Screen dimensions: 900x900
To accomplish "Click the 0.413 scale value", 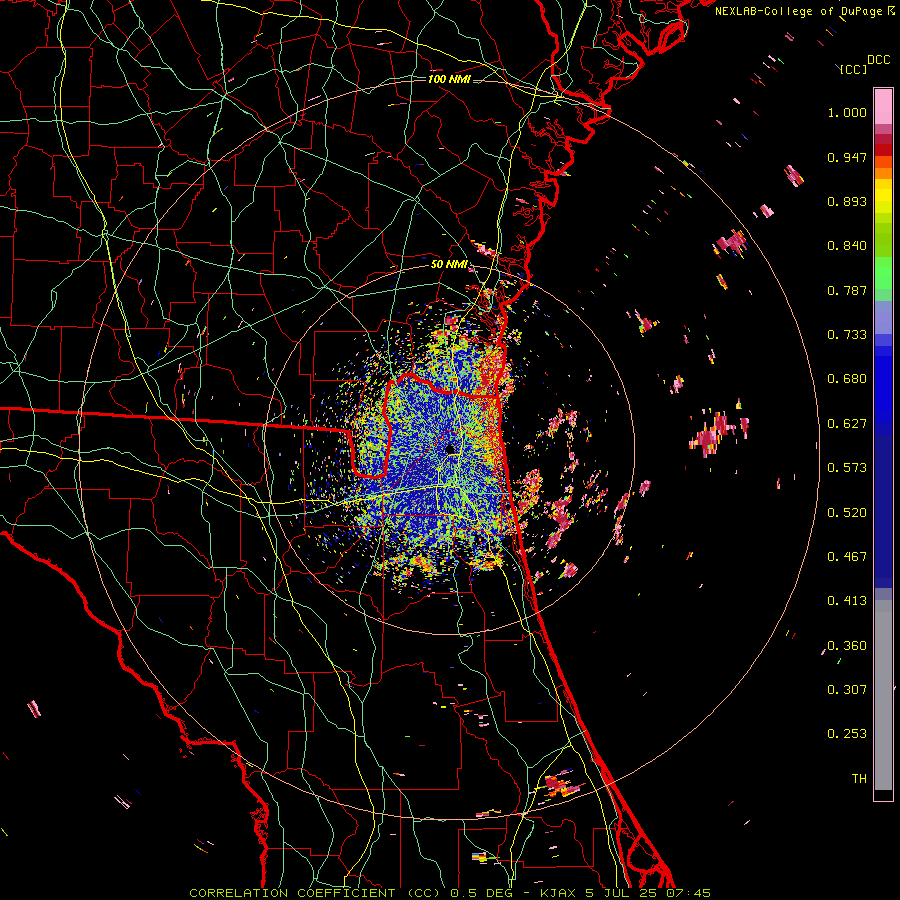I will pos(847,601).
